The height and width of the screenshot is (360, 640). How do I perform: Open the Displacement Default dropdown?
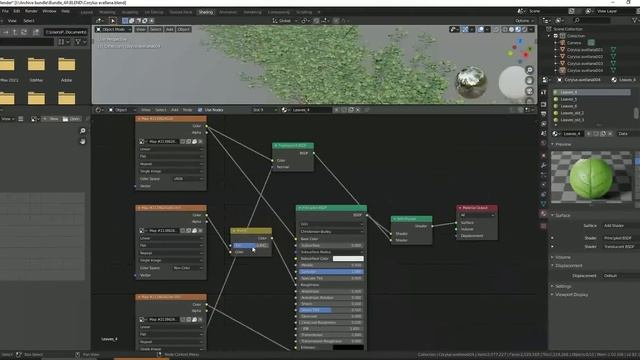620,276
